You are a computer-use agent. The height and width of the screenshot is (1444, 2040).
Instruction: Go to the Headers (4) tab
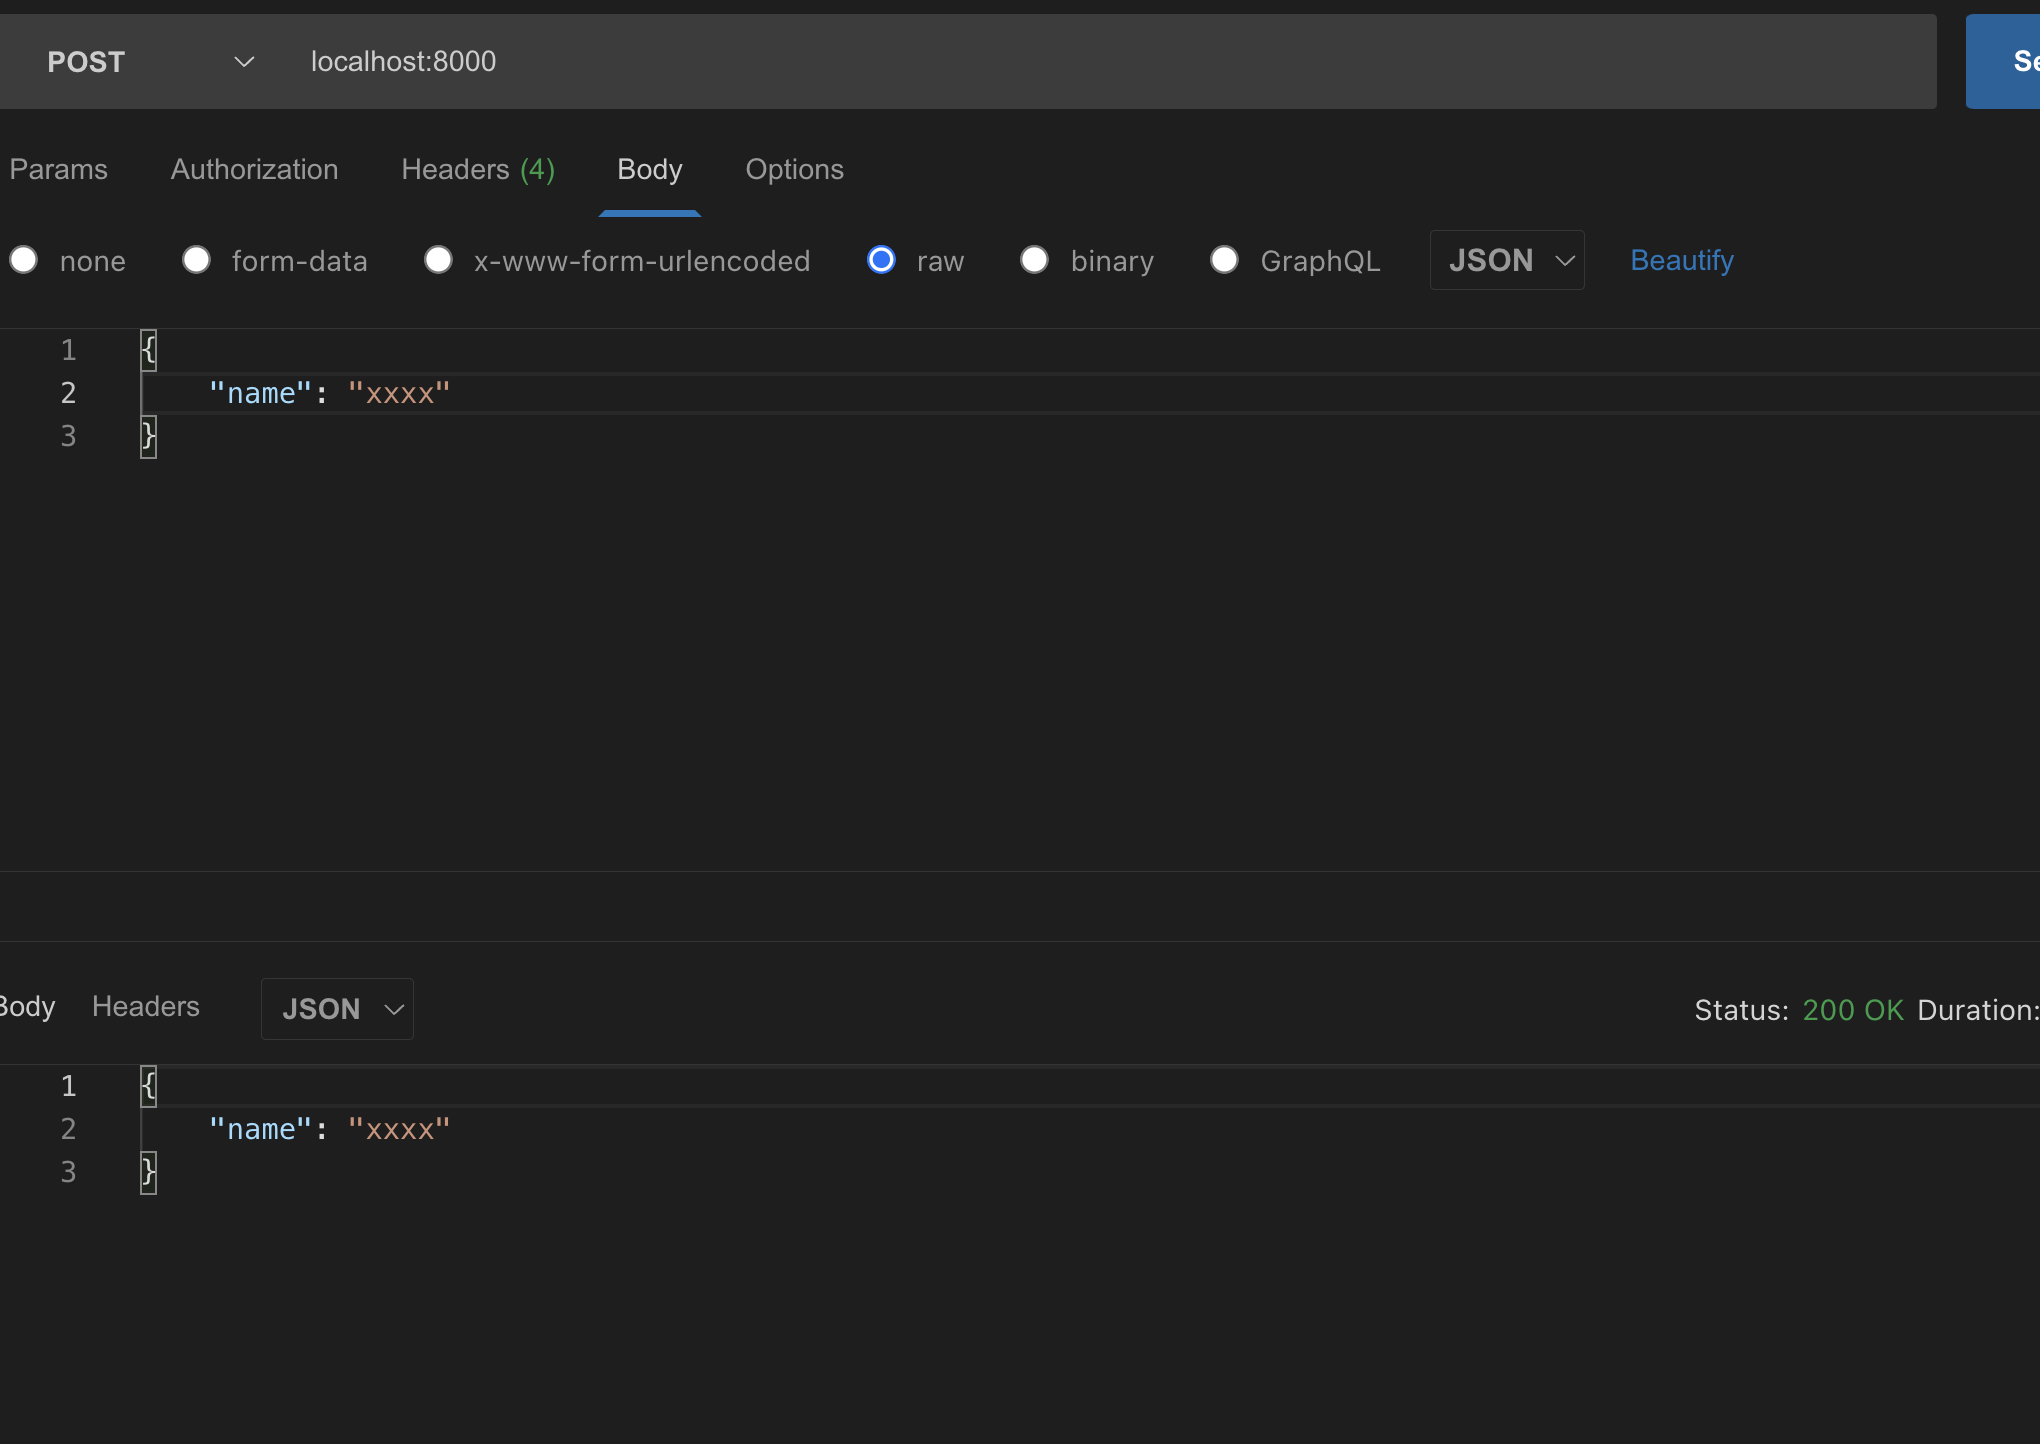[477, 169]
